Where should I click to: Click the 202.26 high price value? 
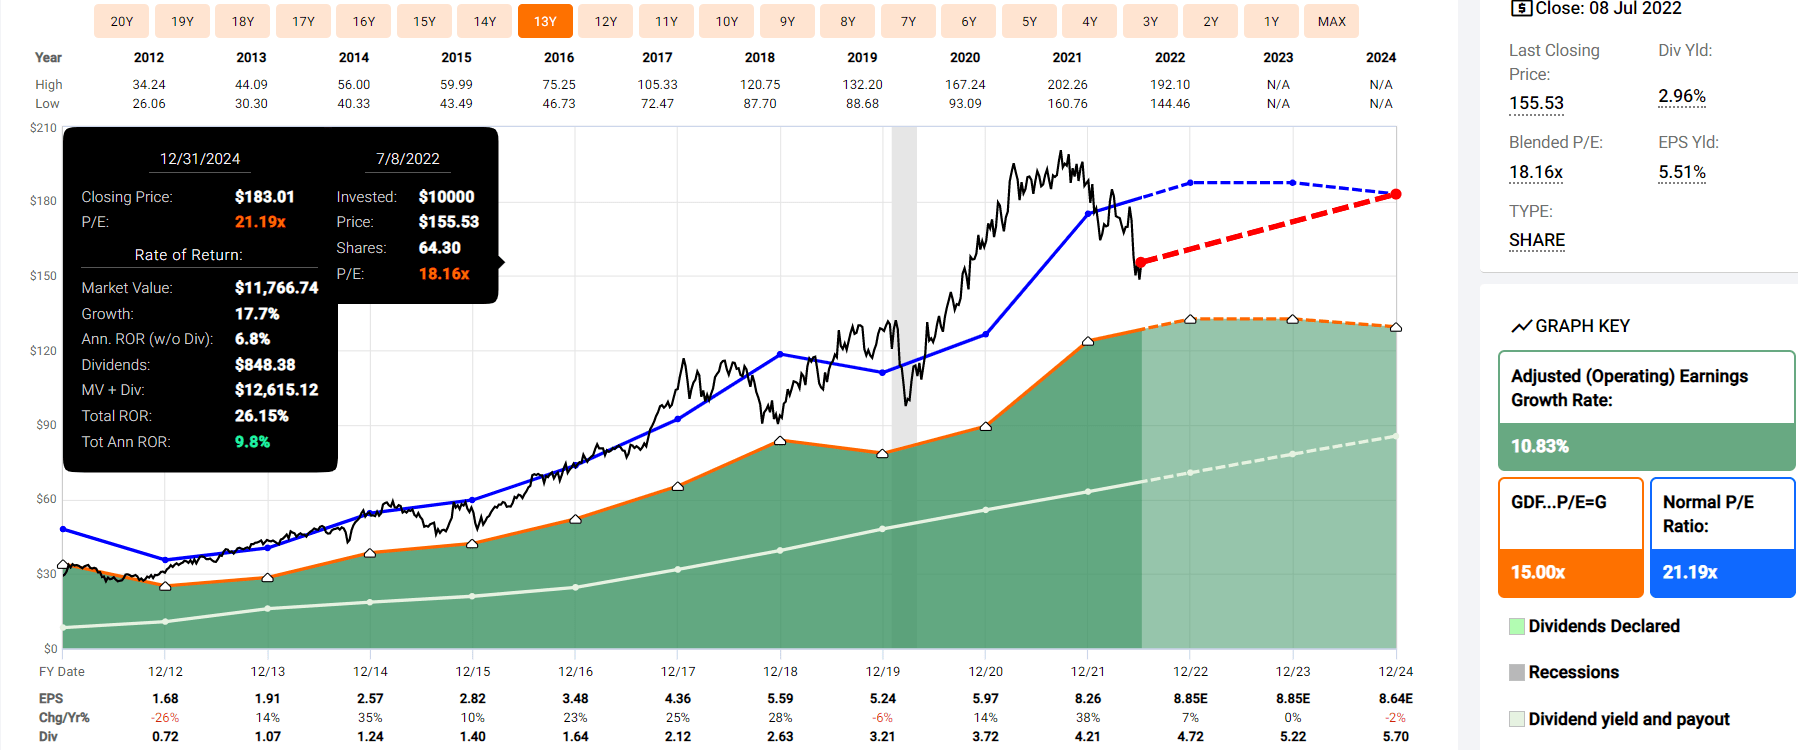pos(1068,85)
